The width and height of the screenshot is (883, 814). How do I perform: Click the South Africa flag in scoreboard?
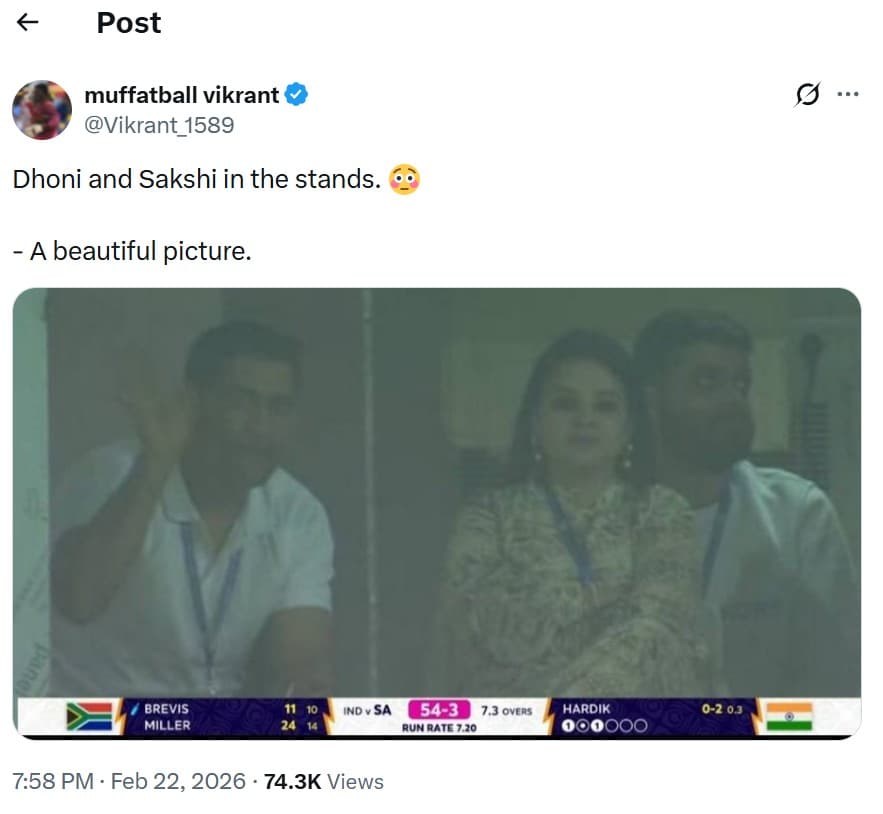point(88,716)
